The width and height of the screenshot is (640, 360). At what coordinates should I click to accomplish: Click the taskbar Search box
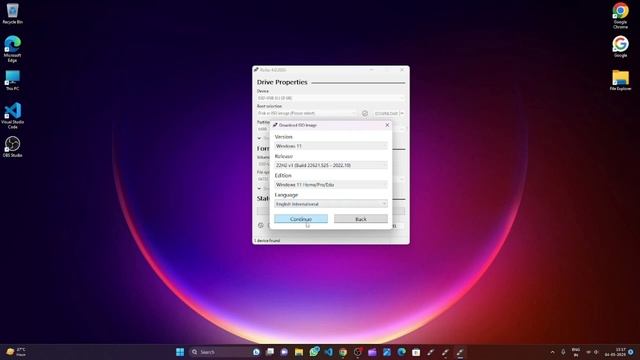(220, 352)
